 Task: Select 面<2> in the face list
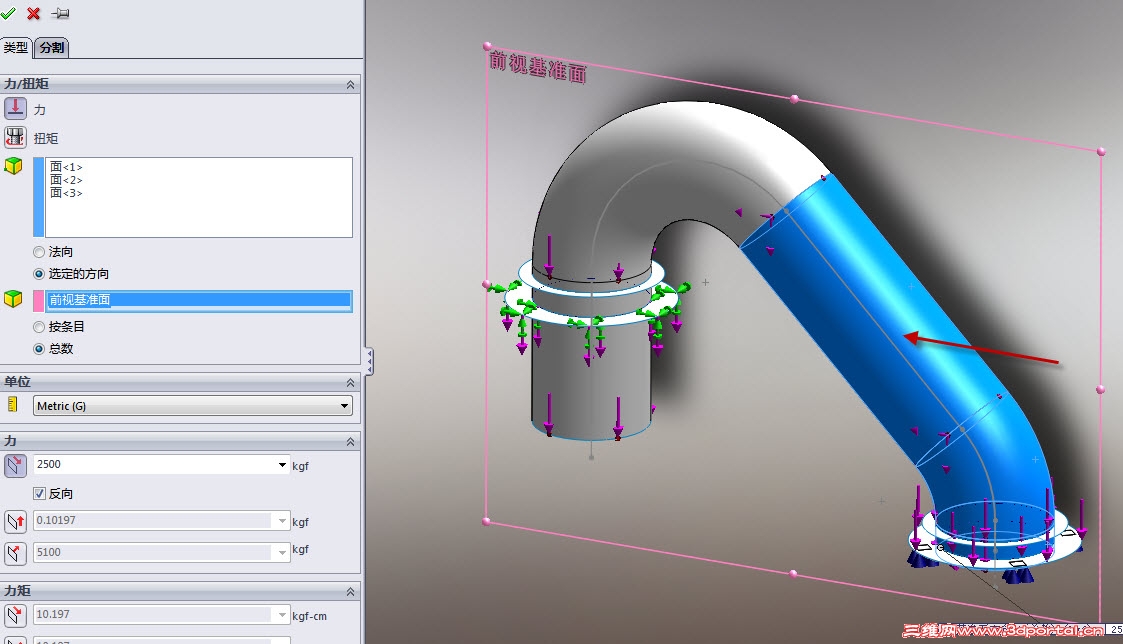pyautogui.click(x=66, y=180)
